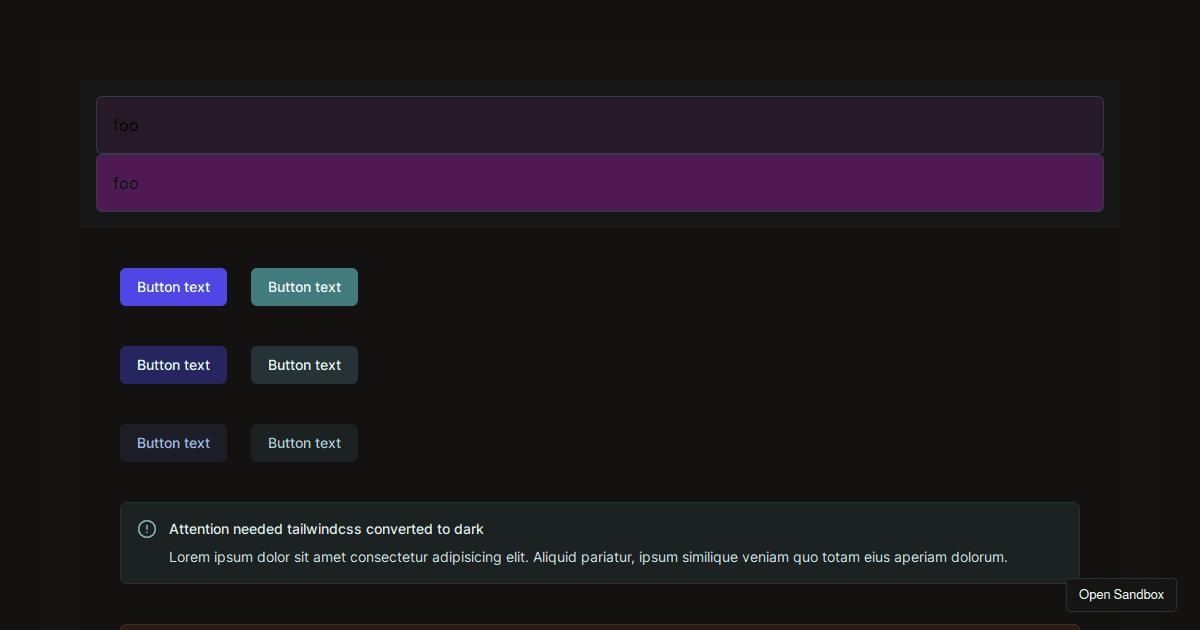Image resolution: width=1200 pixels, height=630 pixels.
Task: Click the attention needed heading text
Action: click(328, 529)
